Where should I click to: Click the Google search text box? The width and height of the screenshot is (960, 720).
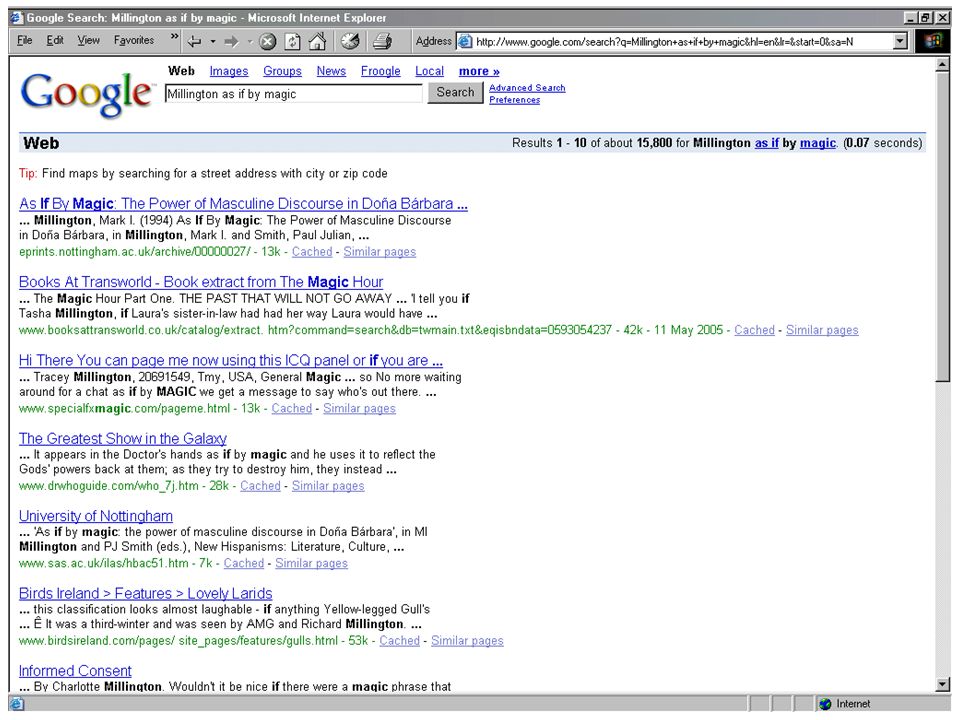293,94
